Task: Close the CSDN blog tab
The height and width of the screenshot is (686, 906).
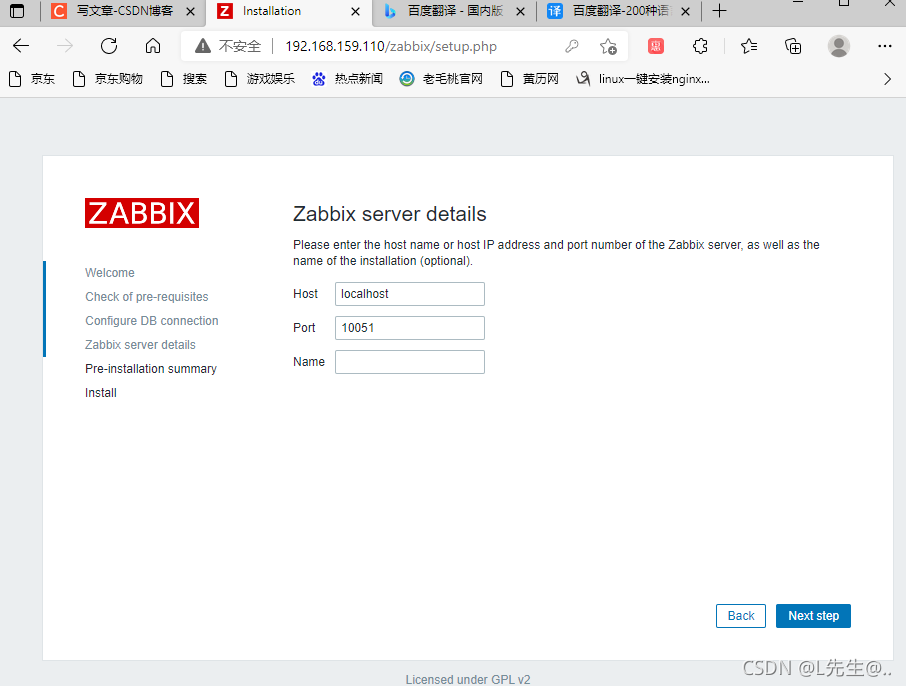Action: pos(191,12)
